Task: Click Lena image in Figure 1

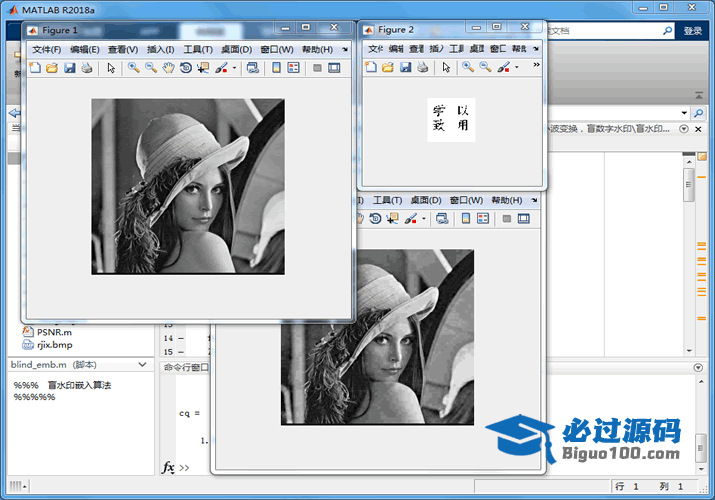Action: tap(188, 186)
